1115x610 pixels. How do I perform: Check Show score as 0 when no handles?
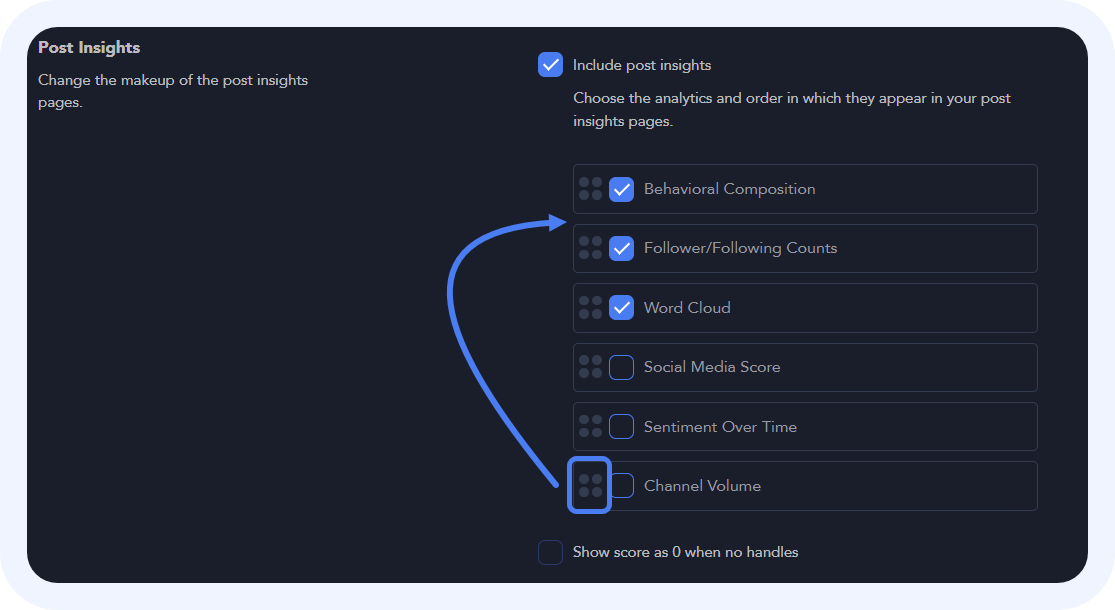click(551, 552)
